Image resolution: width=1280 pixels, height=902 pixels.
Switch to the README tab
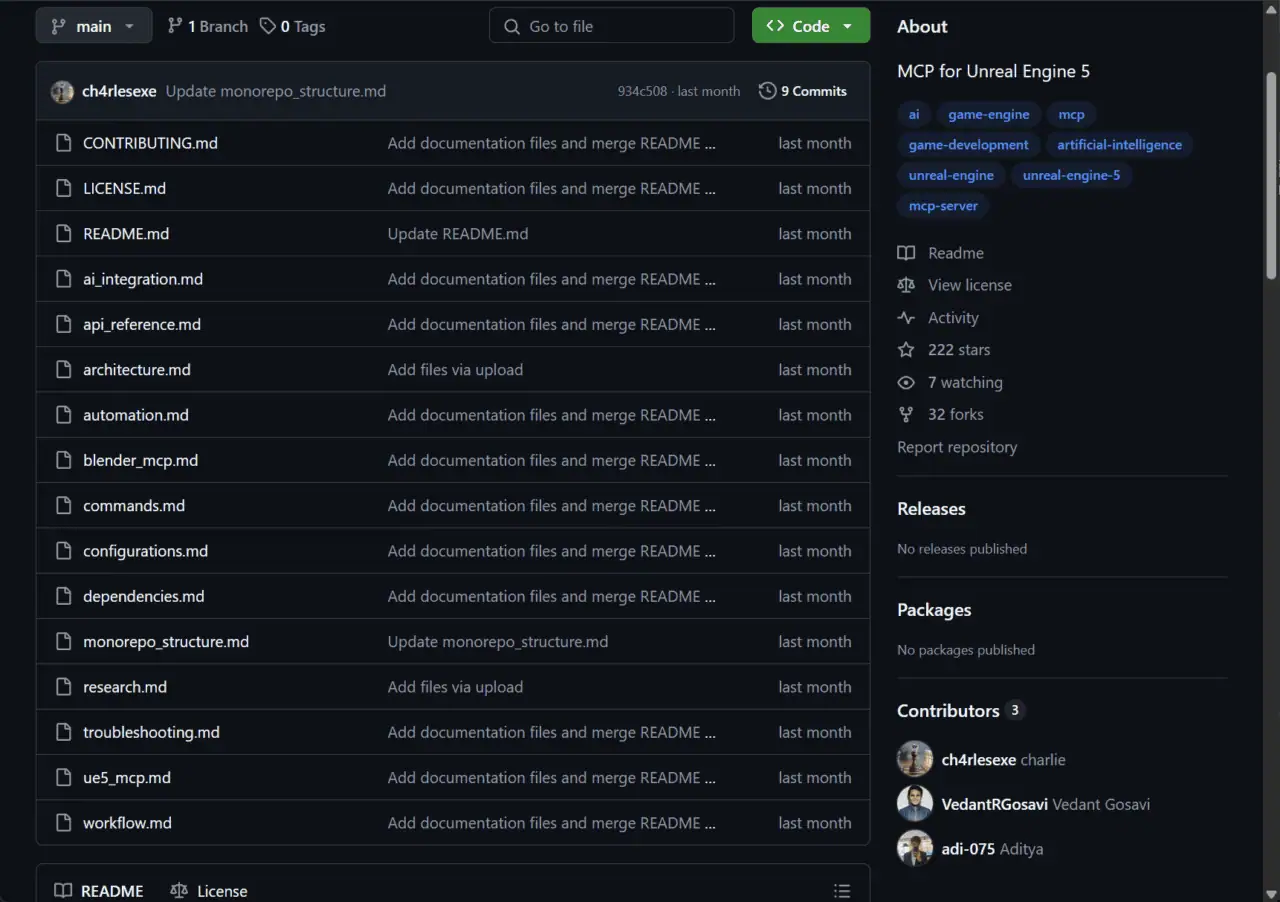pos(99,890)
